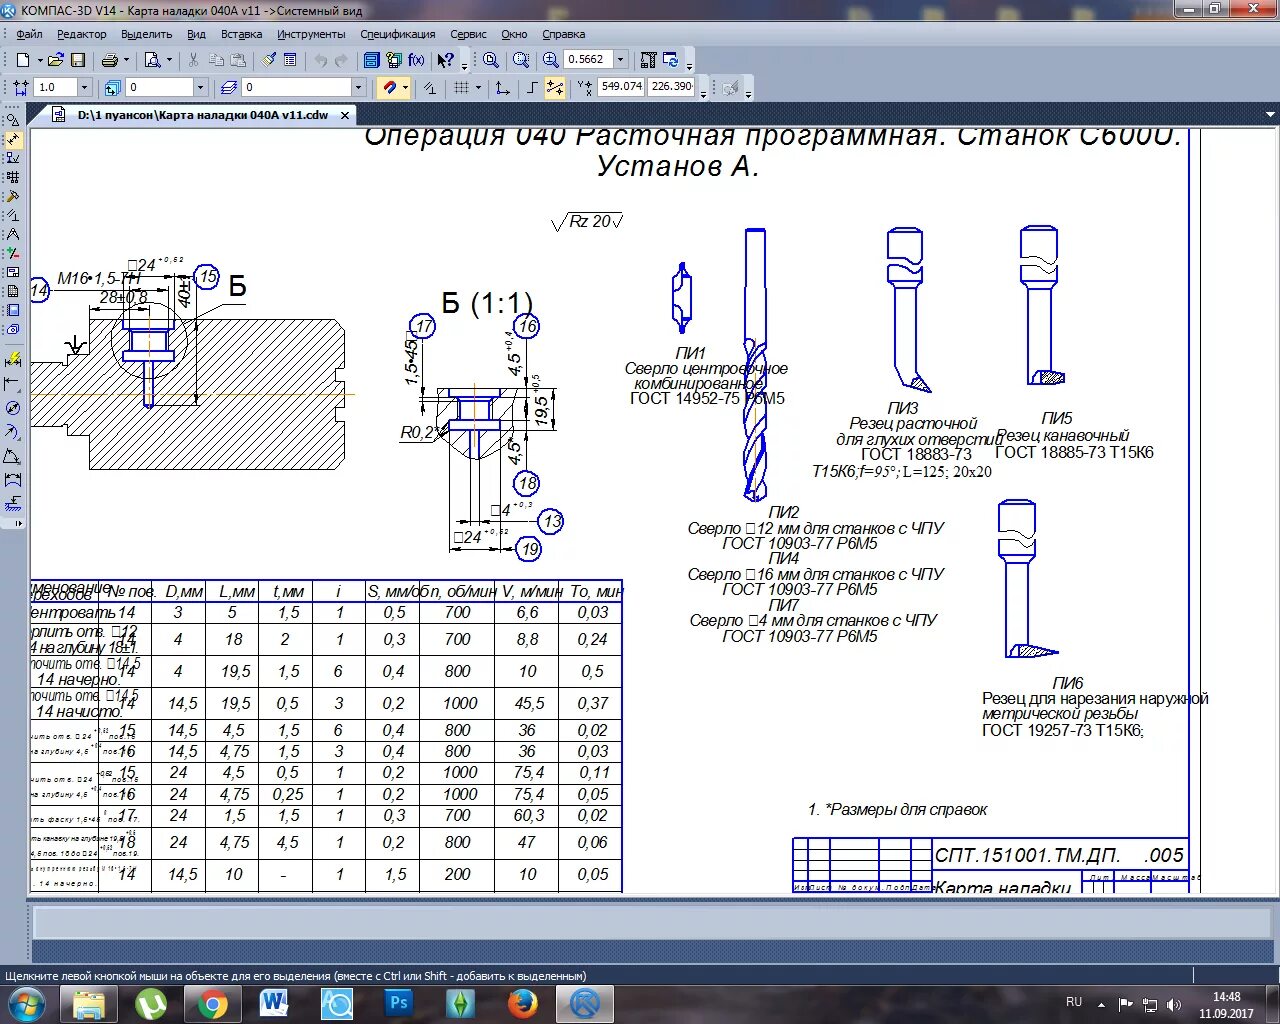This screenshot has height=1024, width=1280.
Task: Open New document dropdown arrow
Action: tap(39, 60)
